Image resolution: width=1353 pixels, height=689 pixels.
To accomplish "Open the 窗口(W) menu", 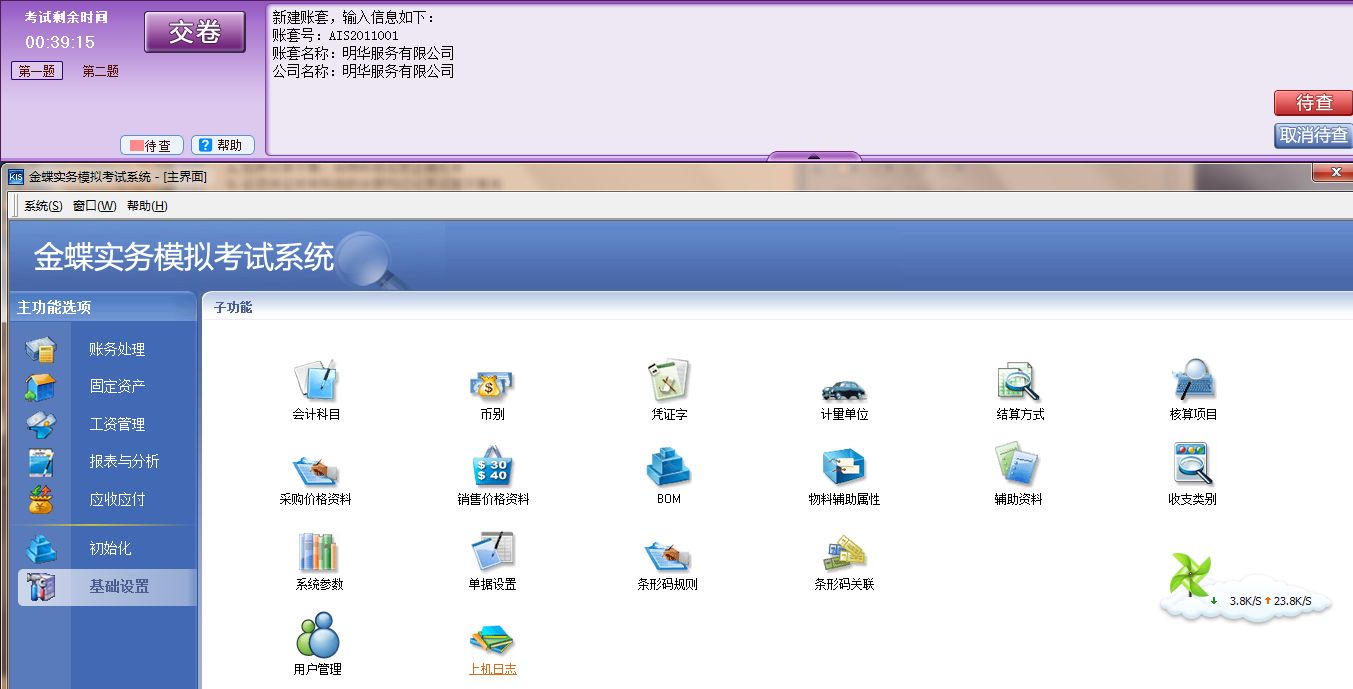I will click(x=94, y=206).
